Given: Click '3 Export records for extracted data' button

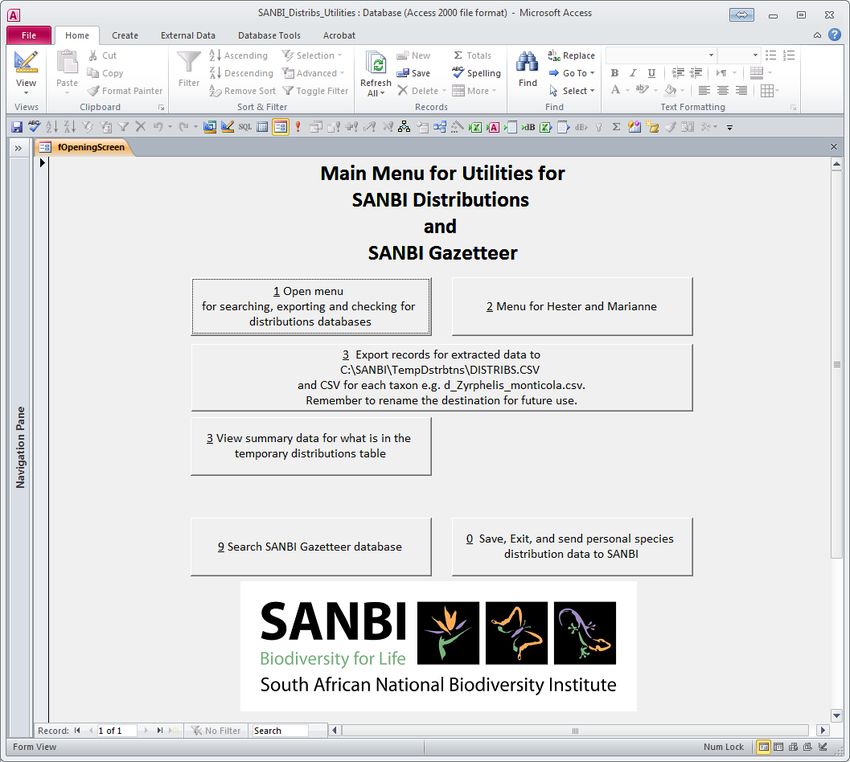Looking at the screenshot, I should pyautogui.click(x=441, y=377).
